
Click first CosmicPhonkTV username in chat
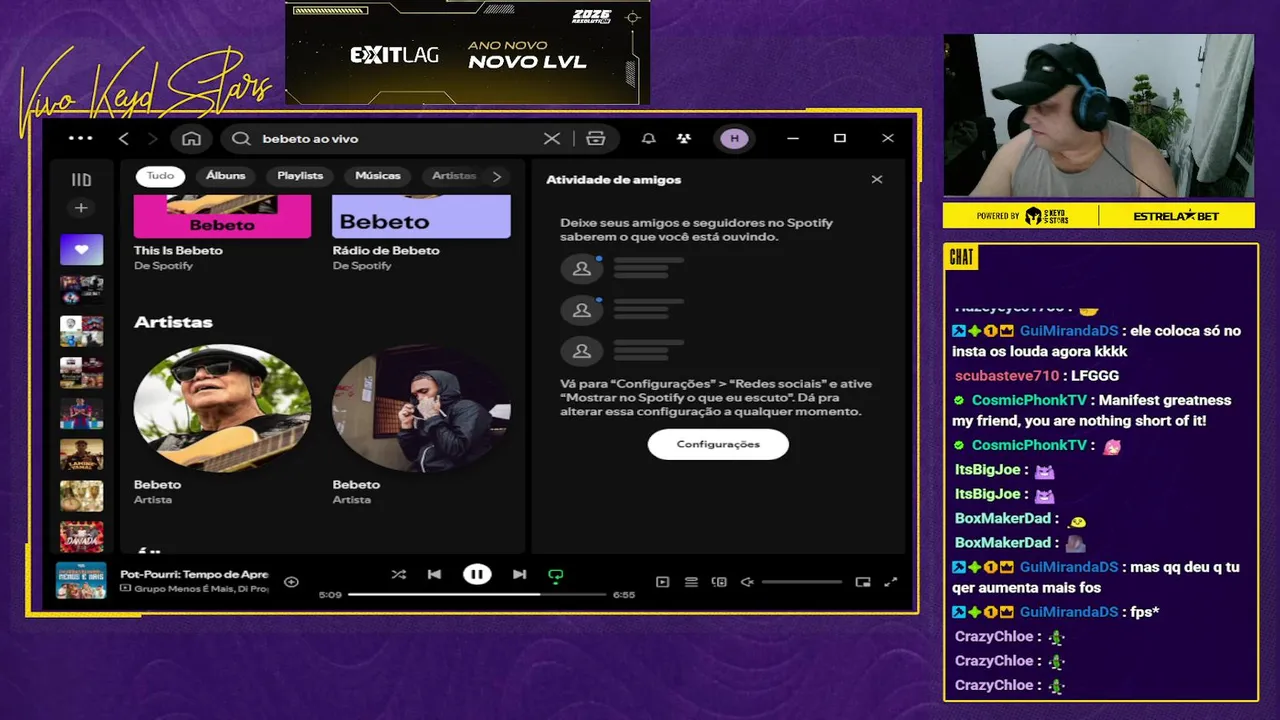pos(1029,400)
